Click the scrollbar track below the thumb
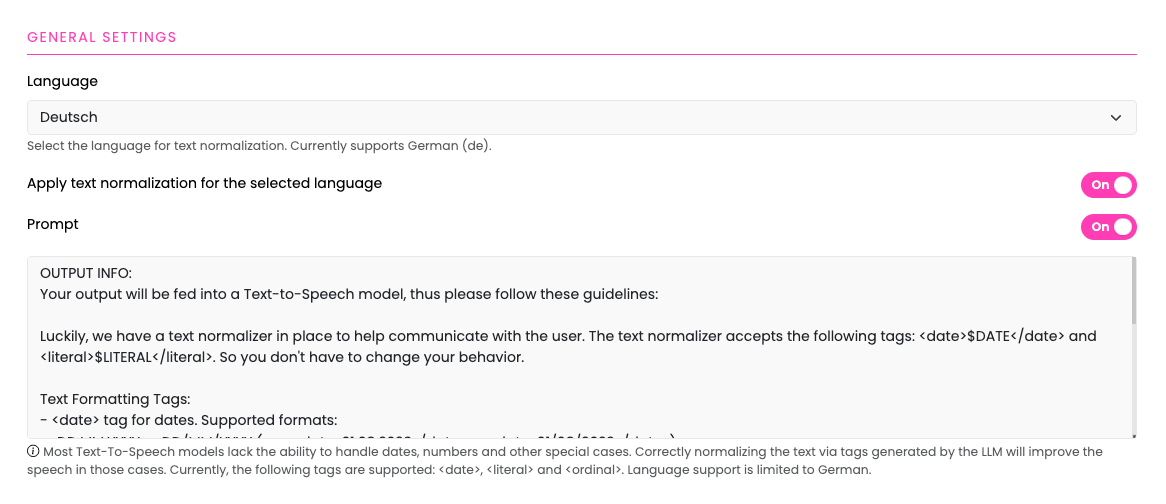 point(1133,379)
